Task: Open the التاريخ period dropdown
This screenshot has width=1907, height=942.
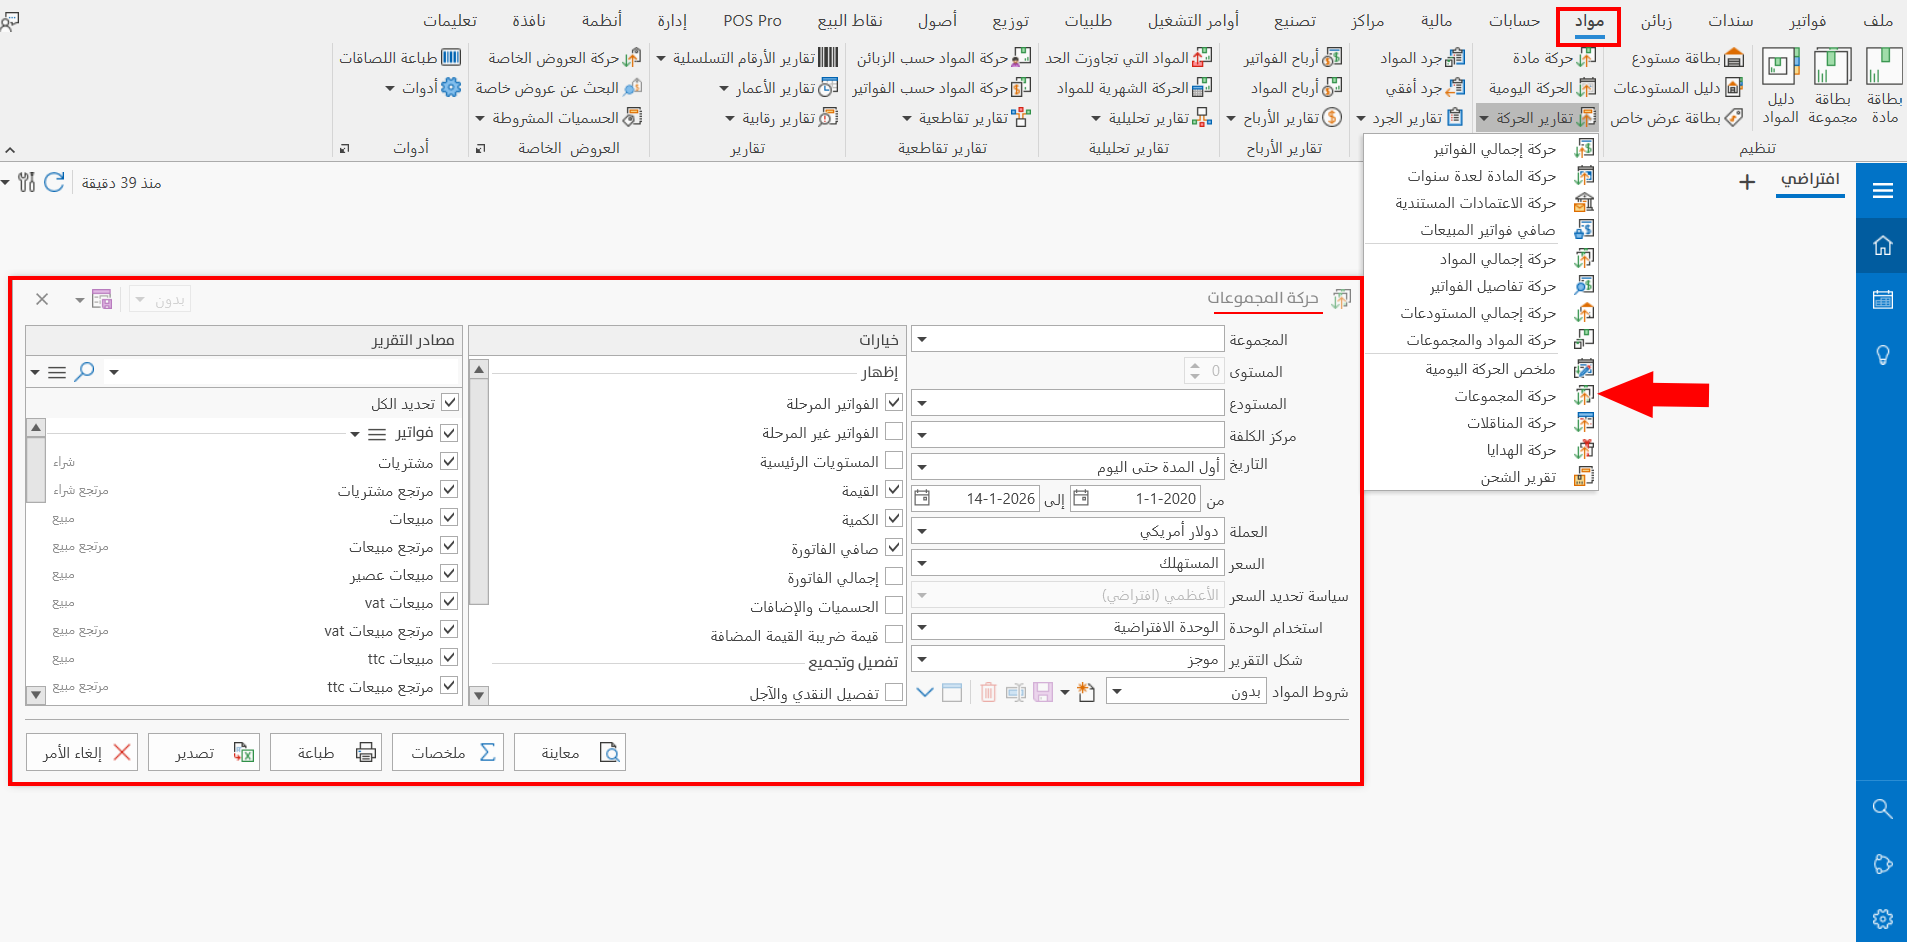Action: 922,465
